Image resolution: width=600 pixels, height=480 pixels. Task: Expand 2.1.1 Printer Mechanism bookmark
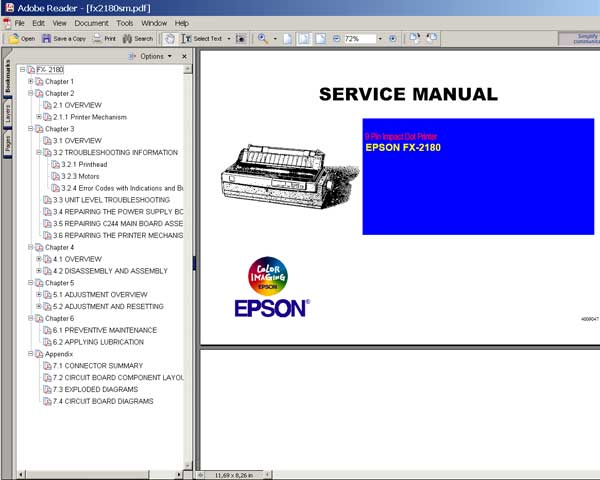click(x=39, y=117)
